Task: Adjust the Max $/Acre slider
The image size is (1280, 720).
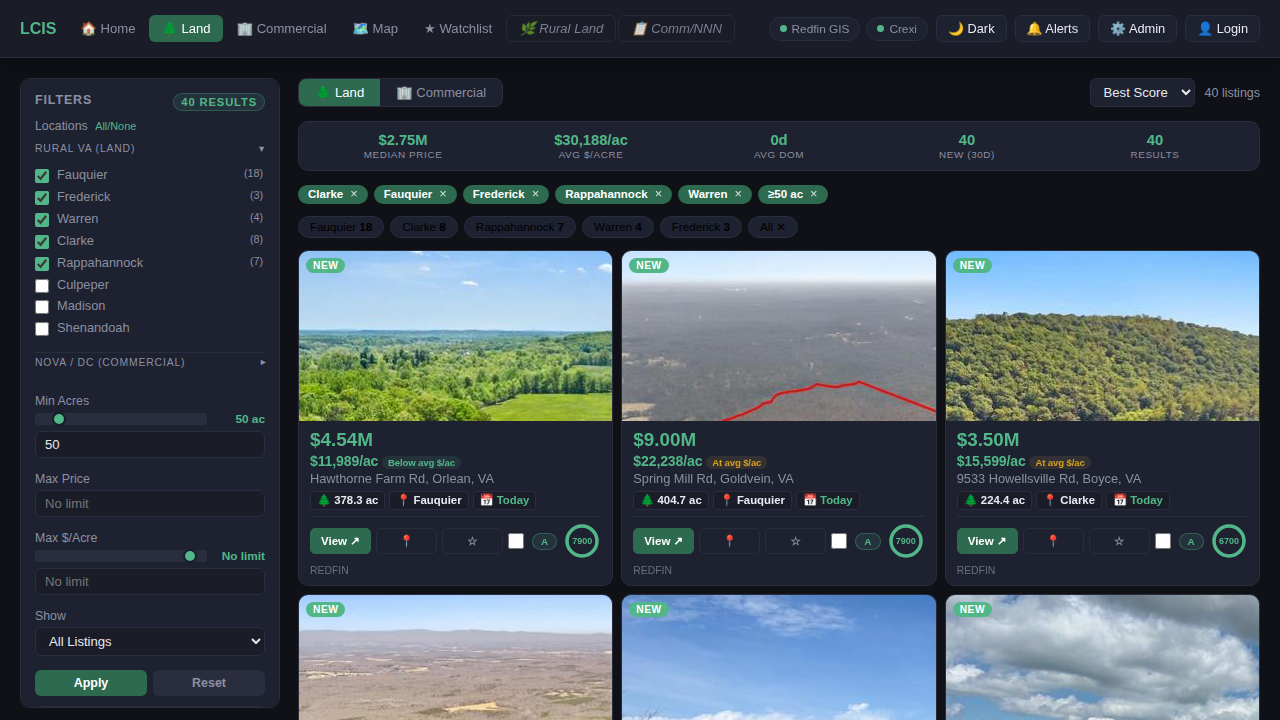Action: click(x=121, y=556)
